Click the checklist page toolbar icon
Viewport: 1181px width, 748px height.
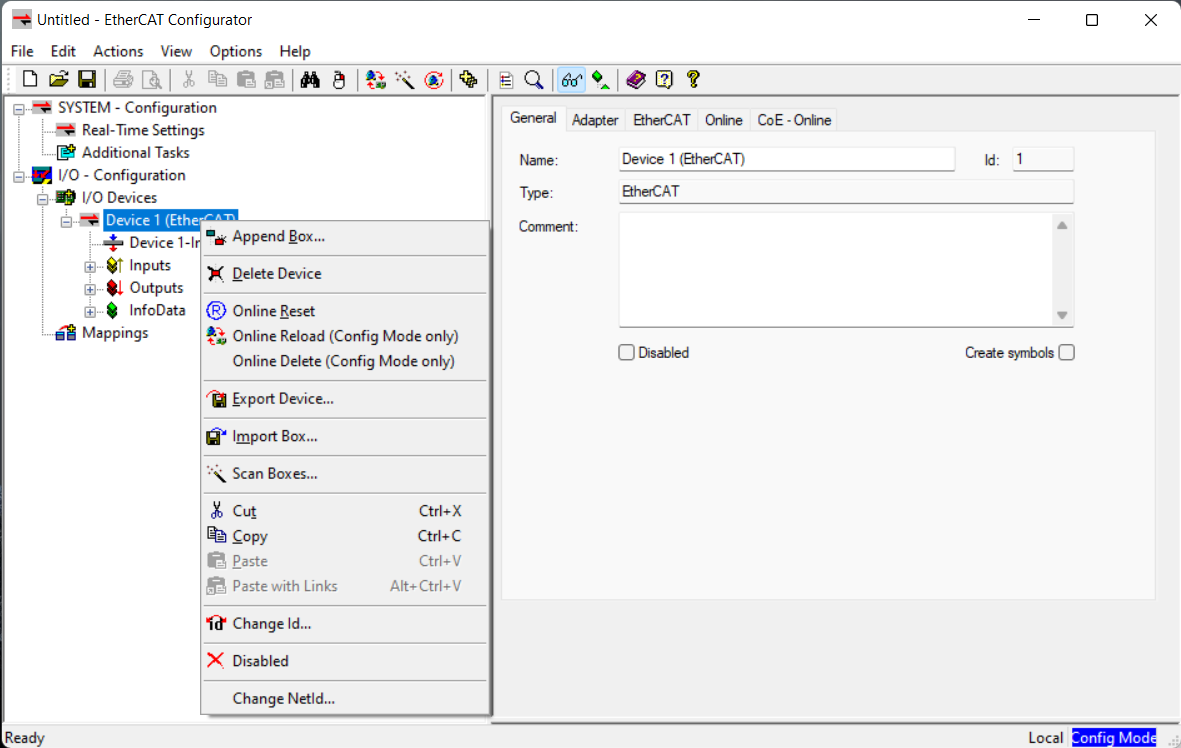tap(505, 79)
